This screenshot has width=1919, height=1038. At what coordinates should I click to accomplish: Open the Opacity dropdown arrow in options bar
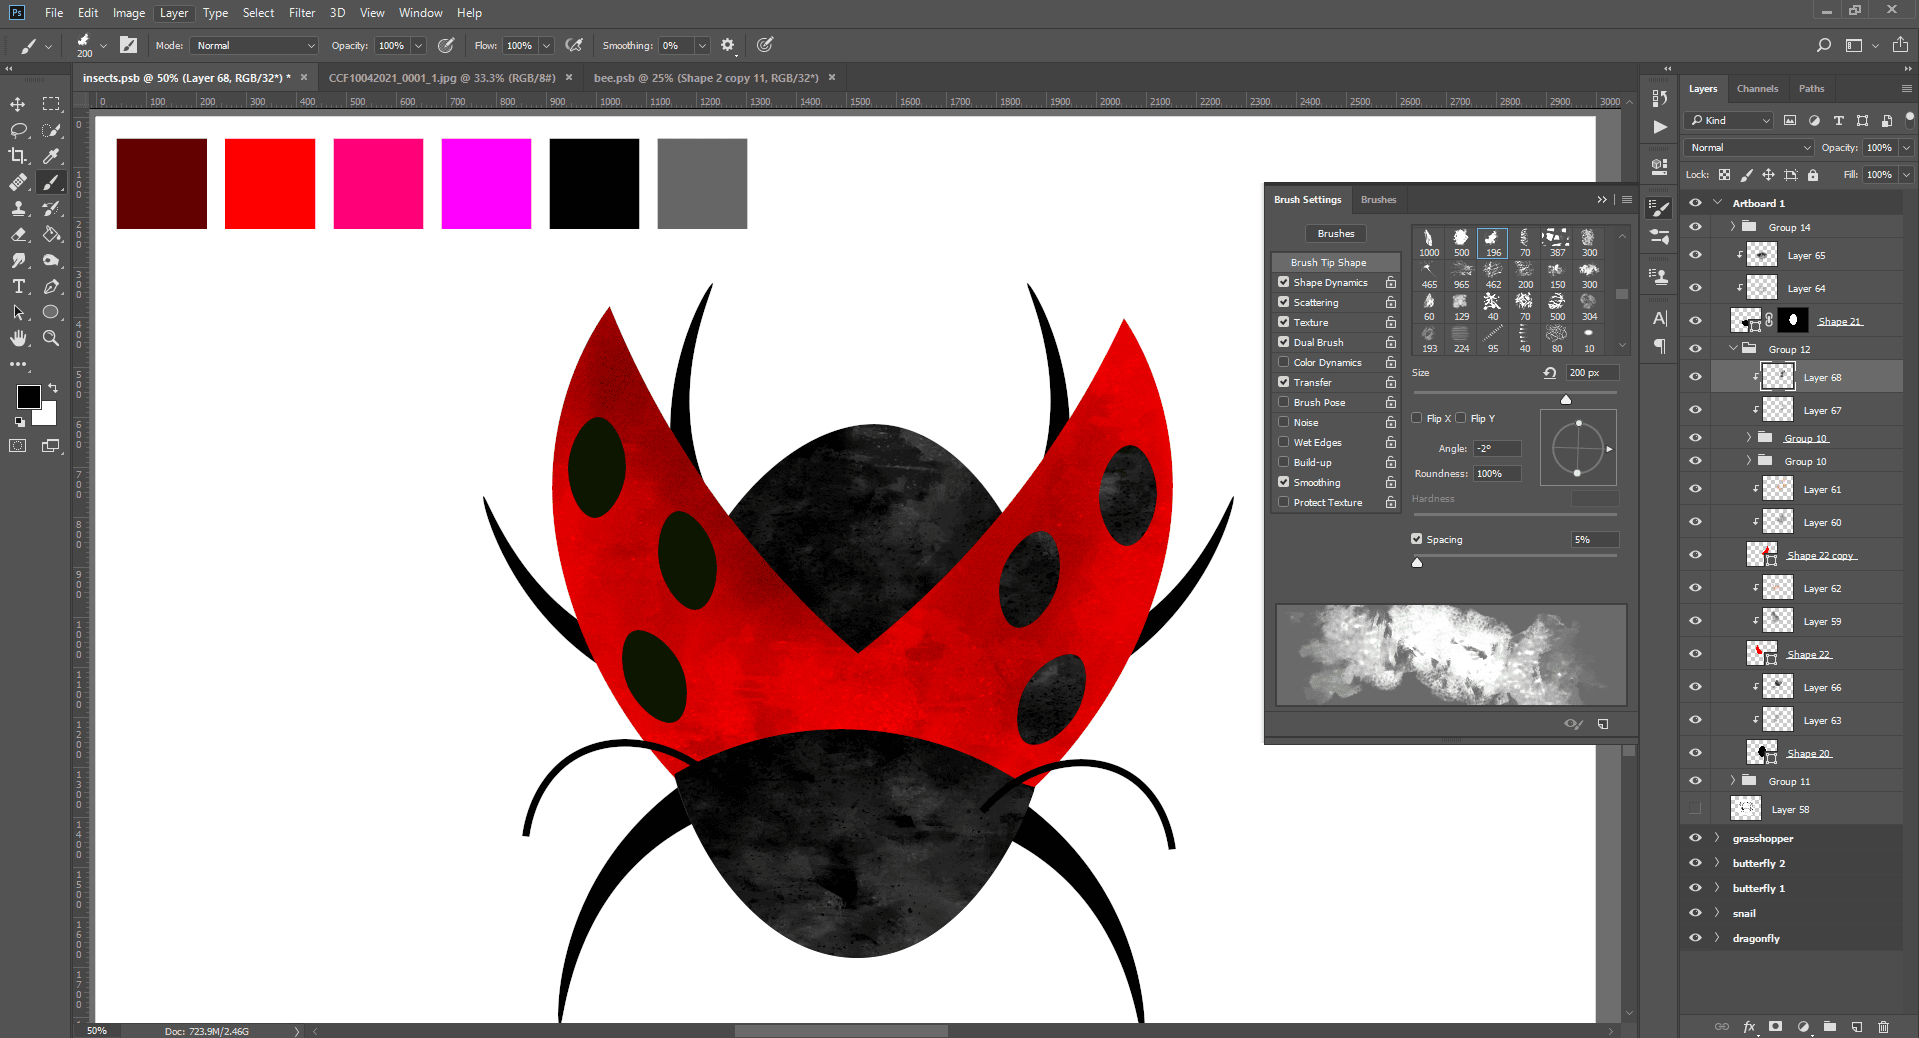418,45
